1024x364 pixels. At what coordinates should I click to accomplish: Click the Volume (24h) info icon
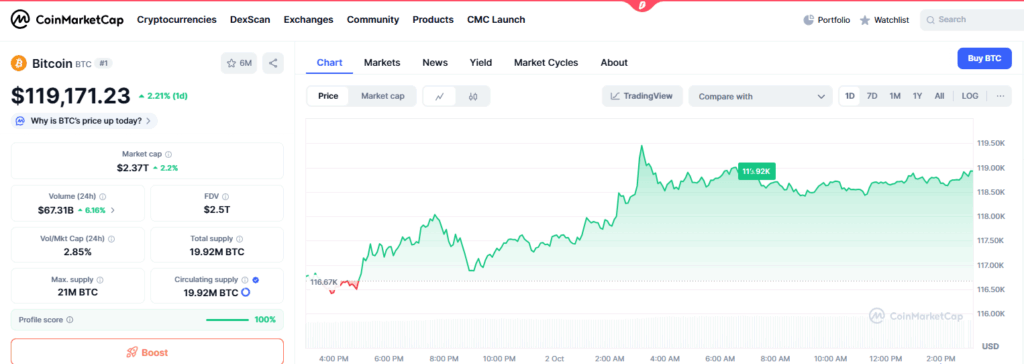[103, 196]
